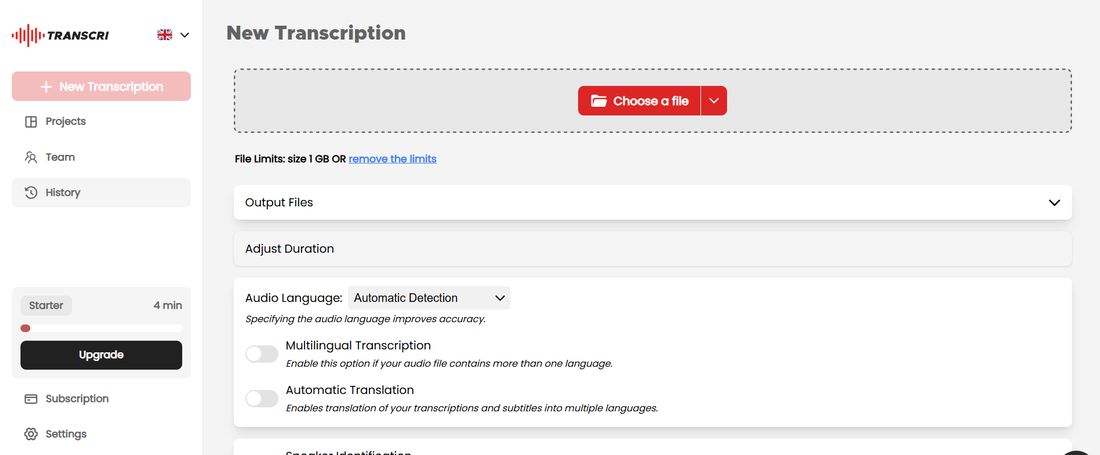Click the History clock icon
Image resolution: width=1100 pixels, height=455 pixels.
coord(31,193)
